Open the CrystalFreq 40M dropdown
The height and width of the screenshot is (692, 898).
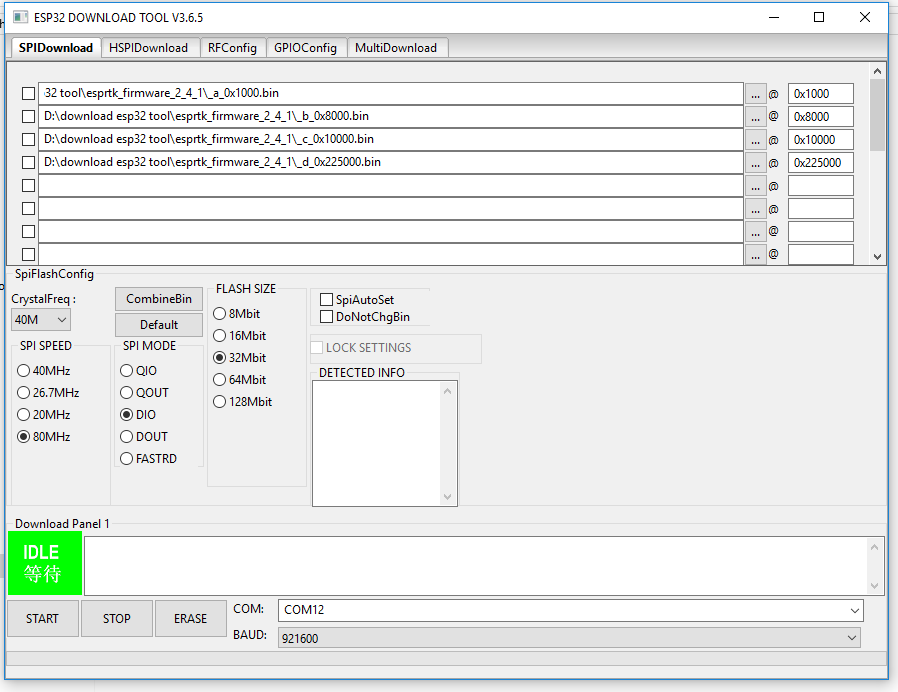click(x=41, y=320)
